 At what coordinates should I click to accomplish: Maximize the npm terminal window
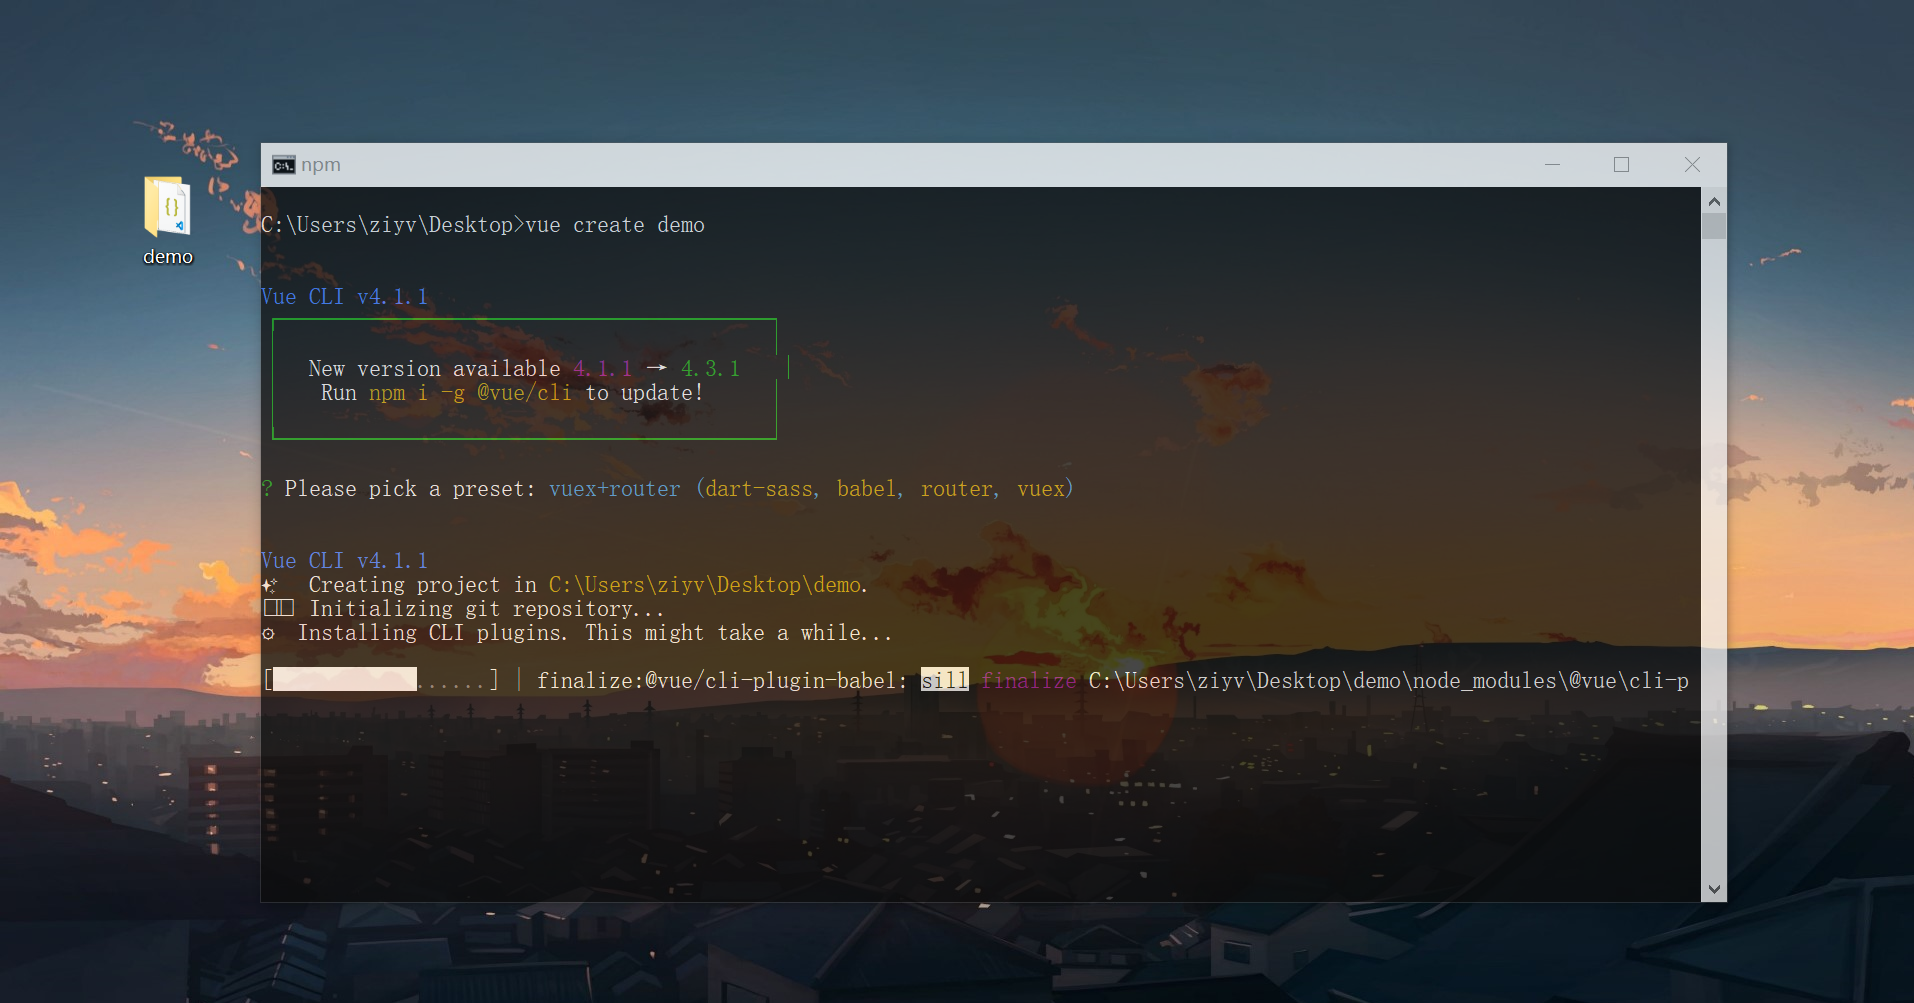coord(1621,164)
